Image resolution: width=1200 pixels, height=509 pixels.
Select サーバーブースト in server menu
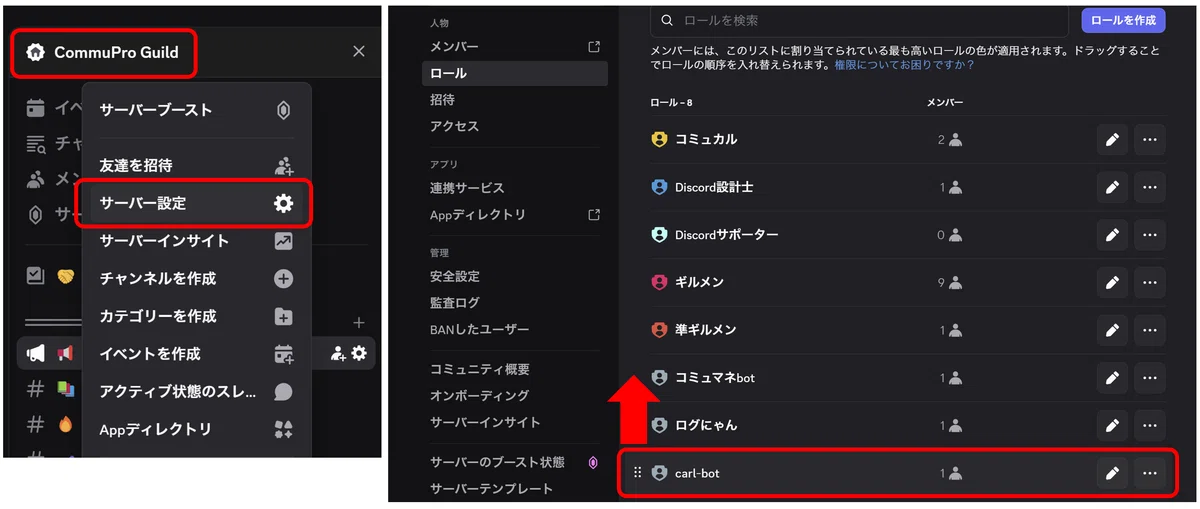197,110
